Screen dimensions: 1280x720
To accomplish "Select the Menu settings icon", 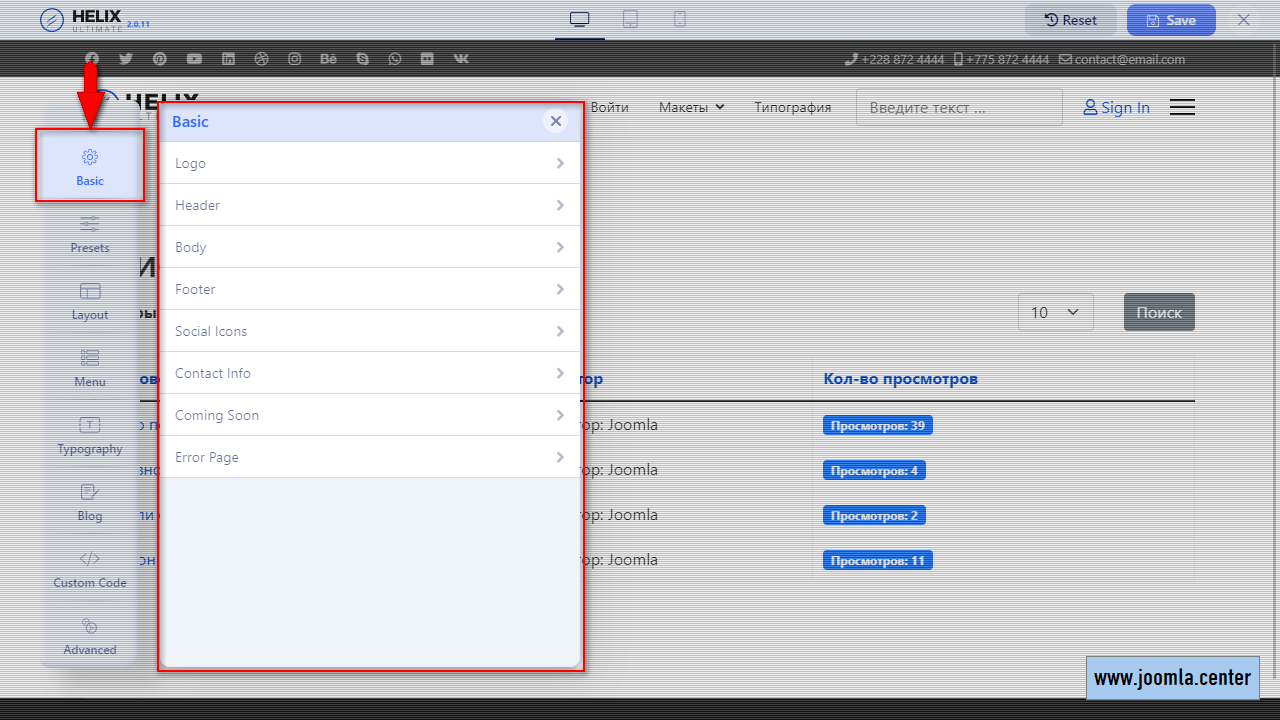I will (x=90, y=368).
